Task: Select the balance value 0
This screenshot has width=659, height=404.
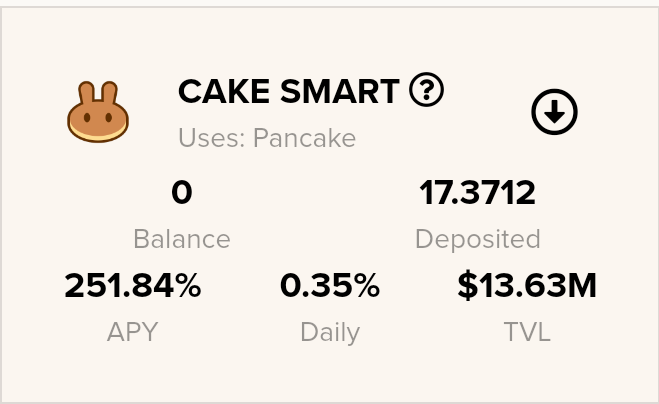Action: tap(182, 193)
